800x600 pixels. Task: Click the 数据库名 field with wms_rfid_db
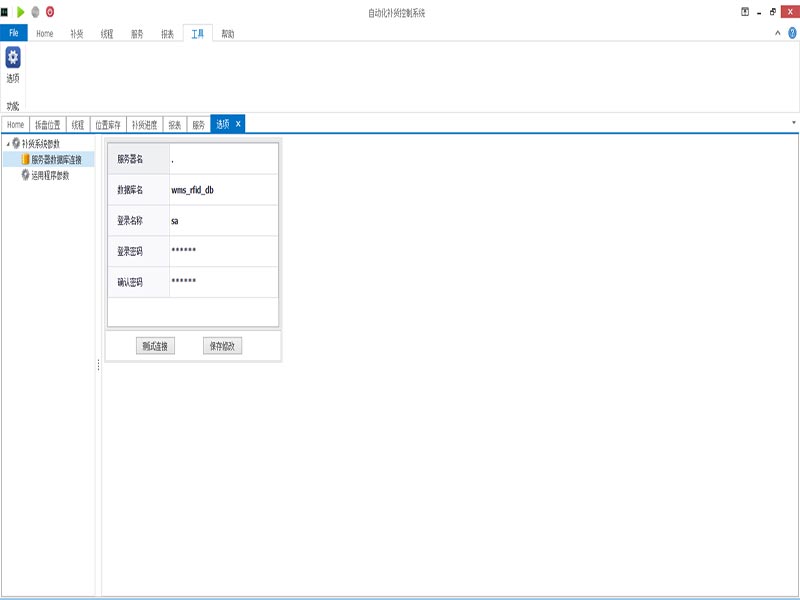[223, 190]
